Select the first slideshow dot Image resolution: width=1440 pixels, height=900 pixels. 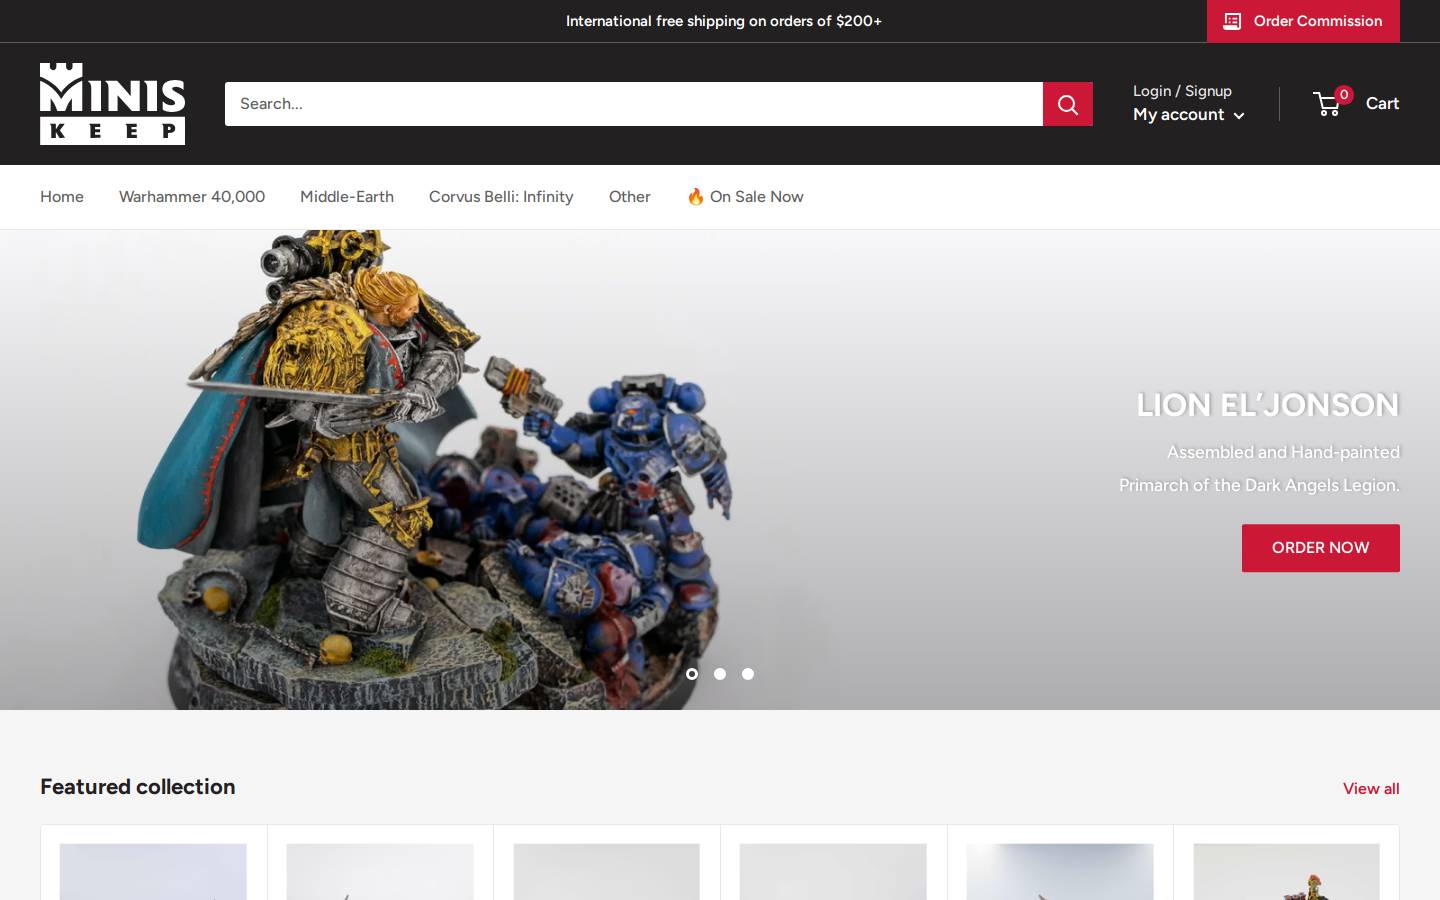(x=692, y=674)
